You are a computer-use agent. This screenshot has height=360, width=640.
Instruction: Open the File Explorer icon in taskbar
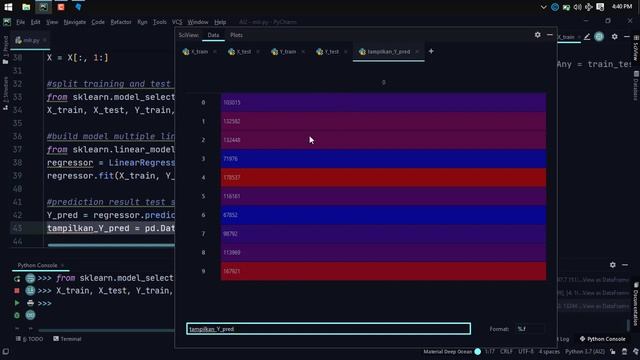[26, 7]
